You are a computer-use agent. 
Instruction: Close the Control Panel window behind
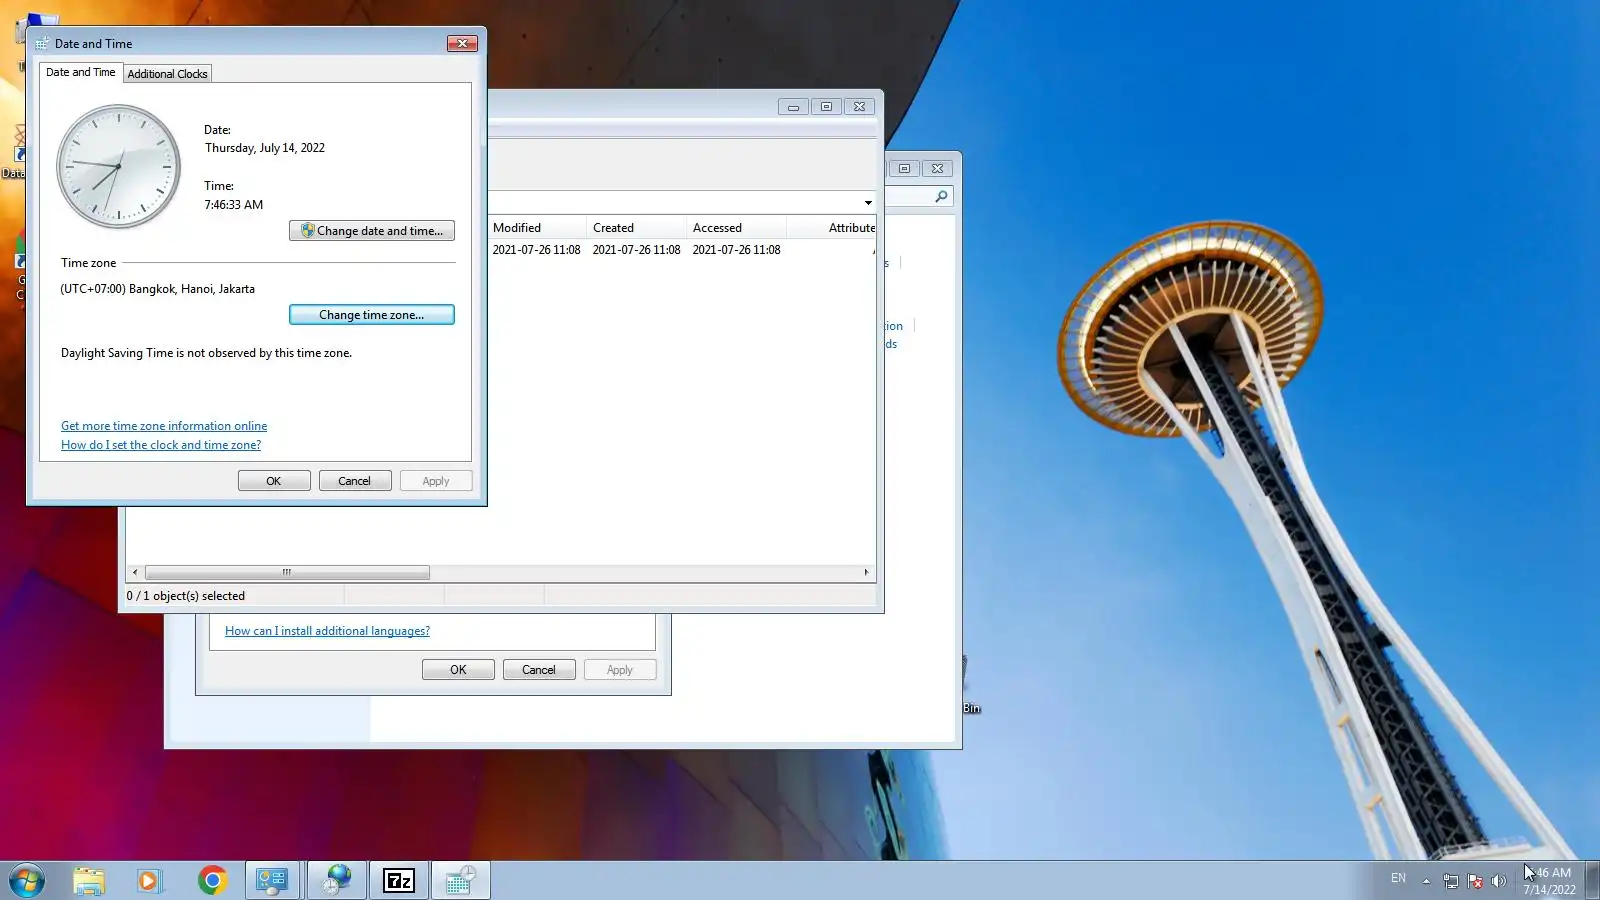pos(937,168)
